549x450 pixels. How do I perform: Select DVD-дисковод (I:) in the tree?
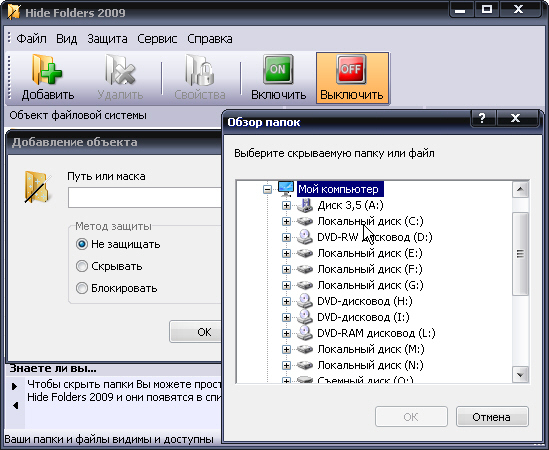point(363,317)
